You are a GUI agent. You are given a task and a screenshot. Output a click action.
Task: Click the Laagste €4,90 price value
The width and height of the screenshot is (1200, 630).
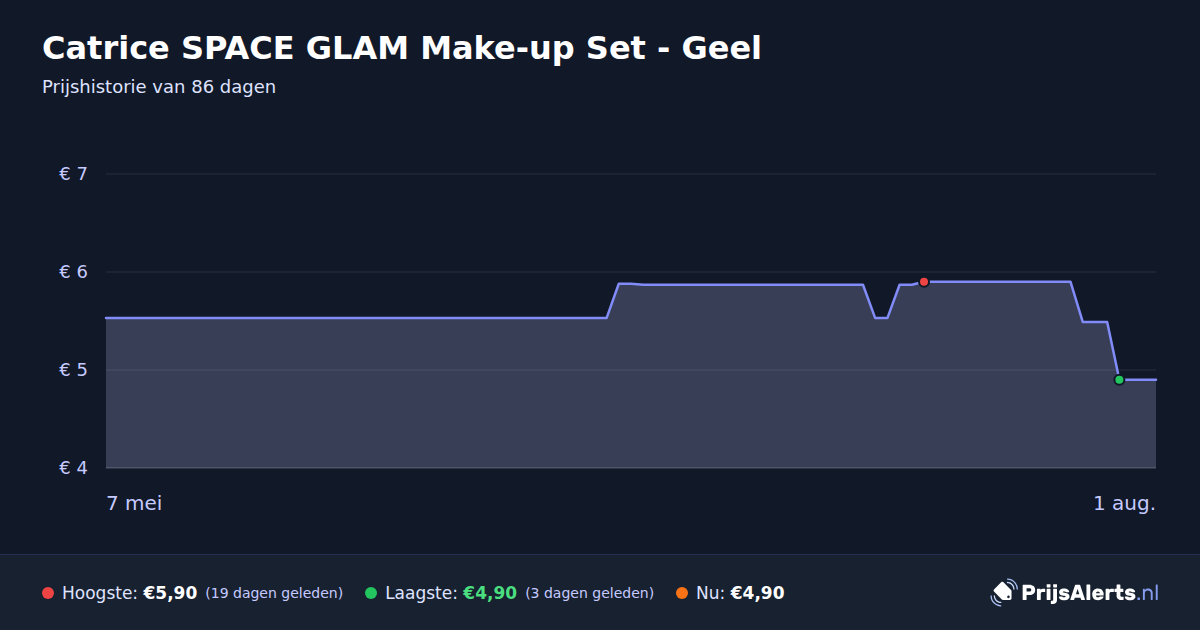tap(490, 593)
